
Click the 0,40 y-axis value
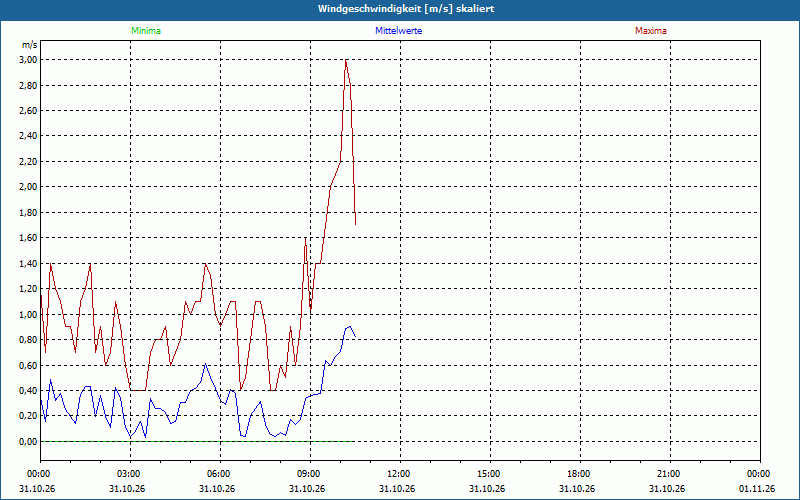tap(29, 391)
